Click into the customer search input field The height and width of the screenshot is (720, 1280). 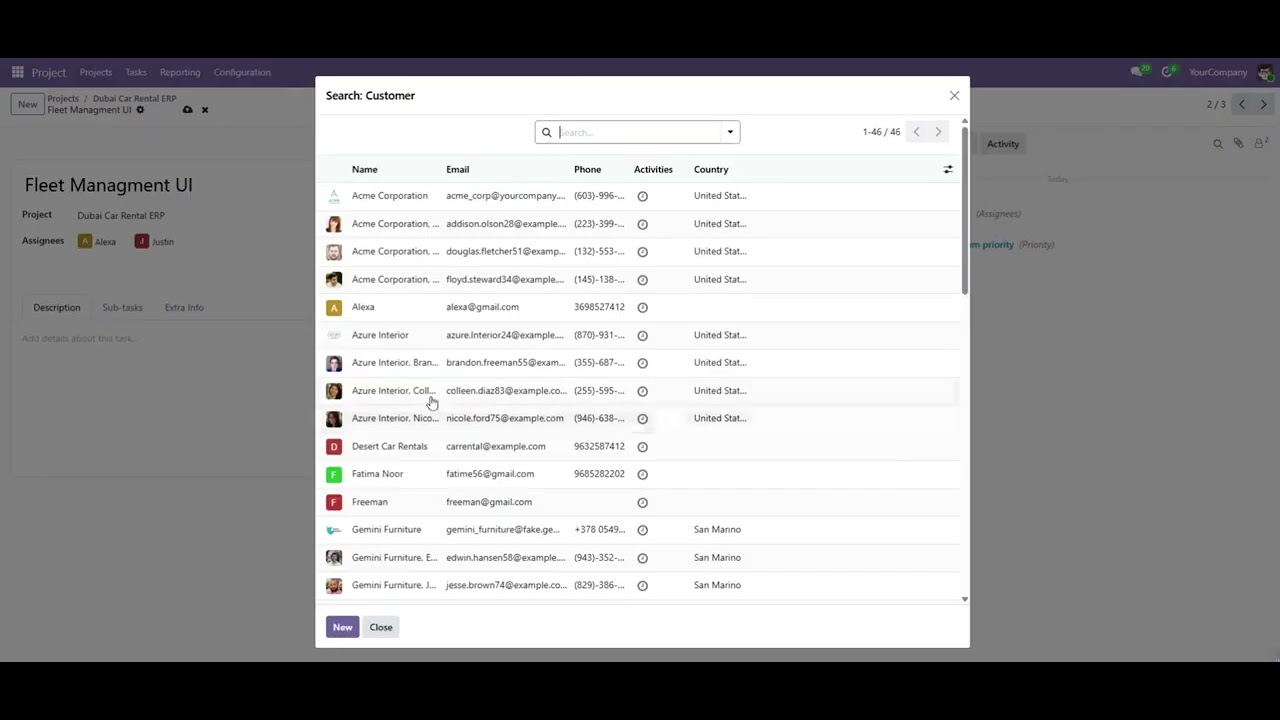[638, 132]
